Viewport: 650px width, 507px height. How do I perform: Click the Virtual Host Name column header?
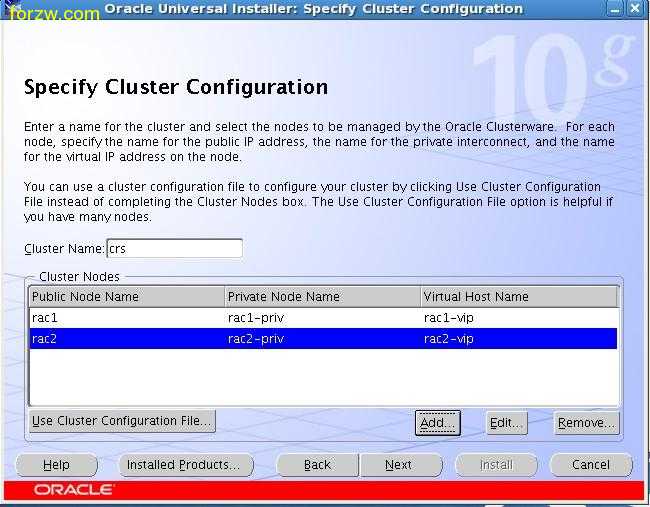(x=518, y=297)
